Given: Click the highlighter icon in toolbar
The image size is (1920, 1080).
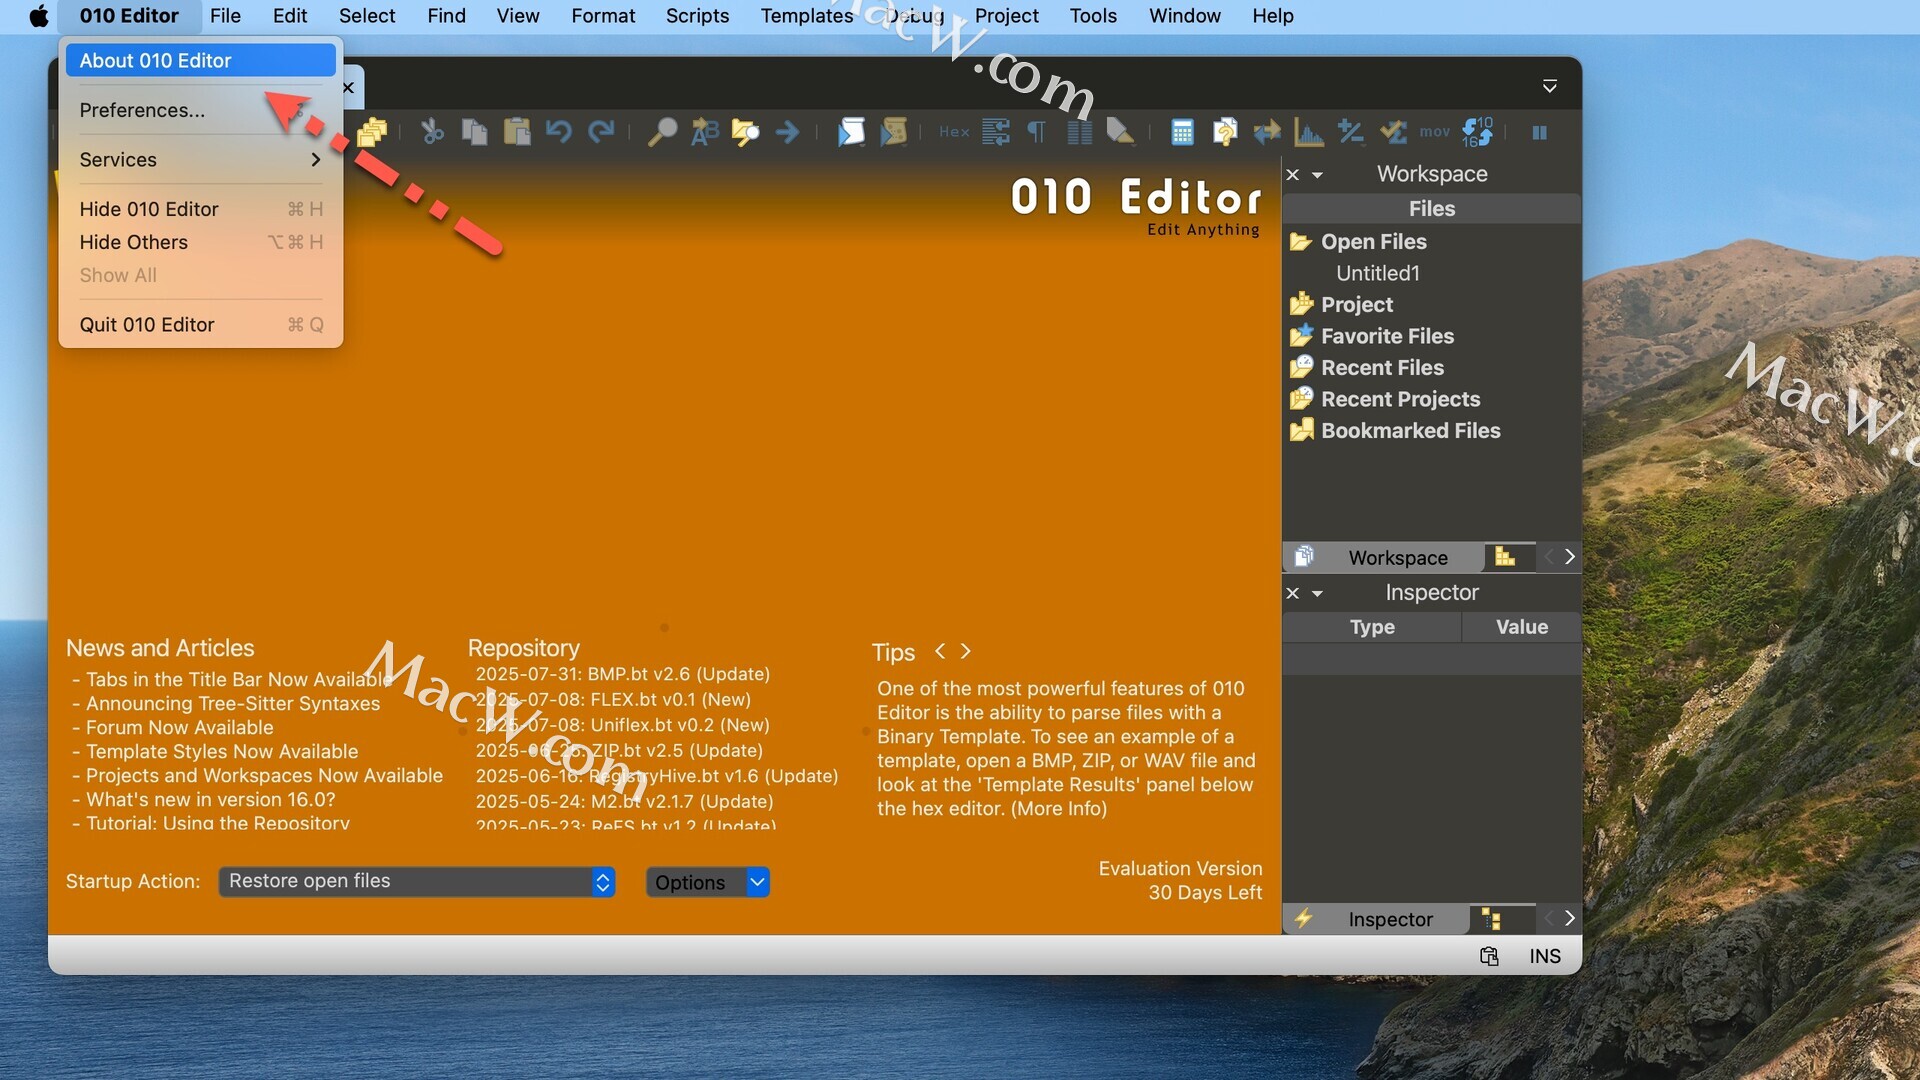Looking at the screenshot, I should pos(1121,132).
